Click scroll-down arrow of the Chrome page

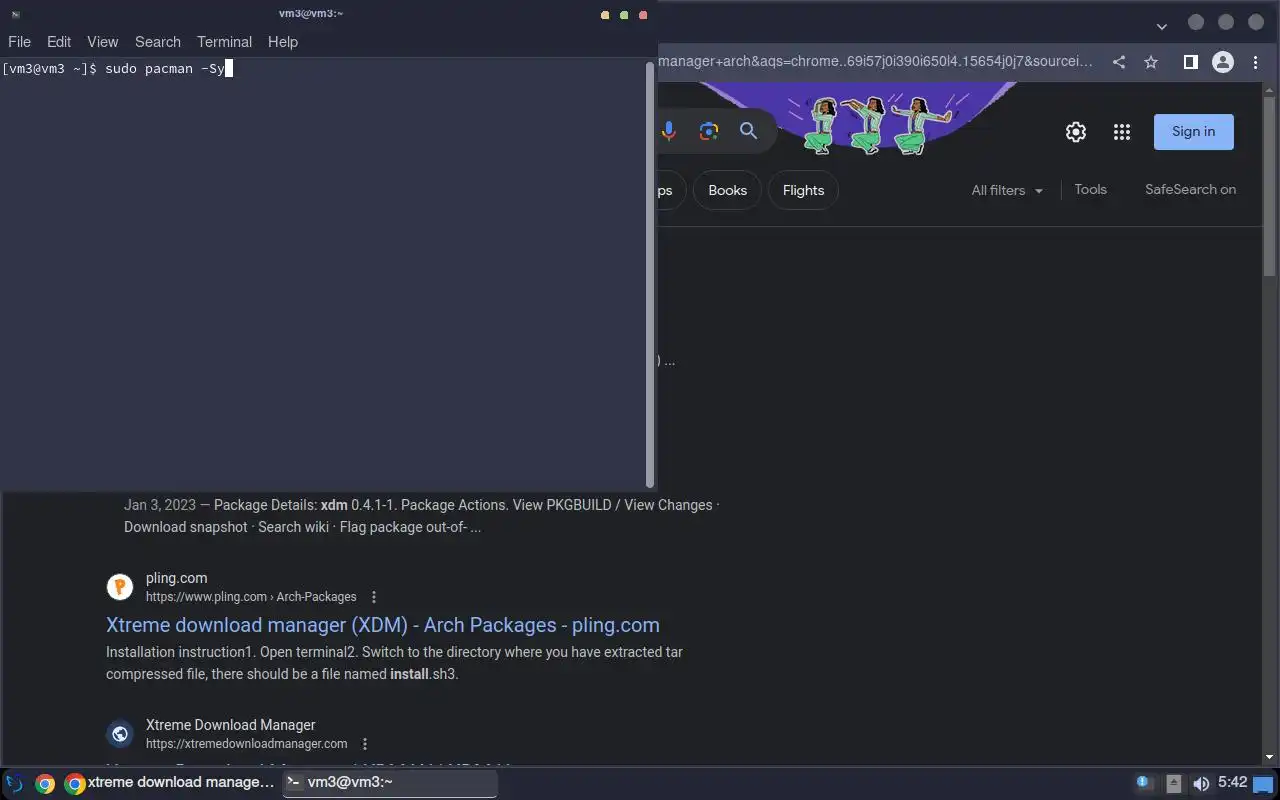point(1270,758)
